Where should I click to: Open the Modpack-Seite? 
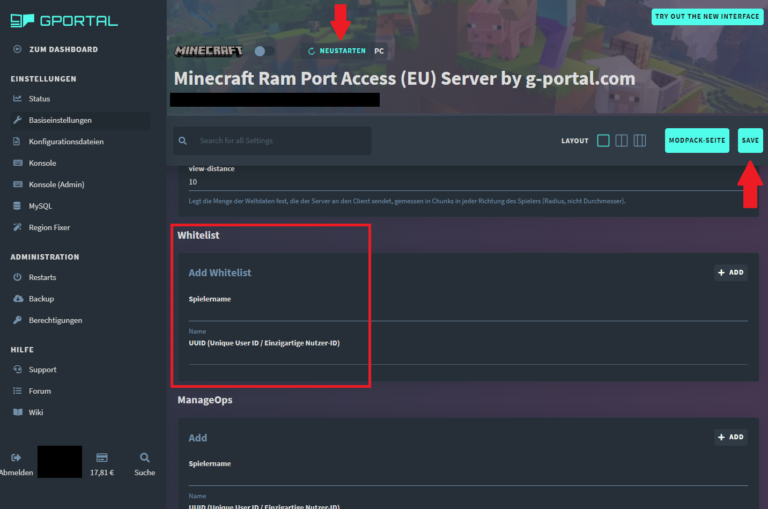pos(696,141)
